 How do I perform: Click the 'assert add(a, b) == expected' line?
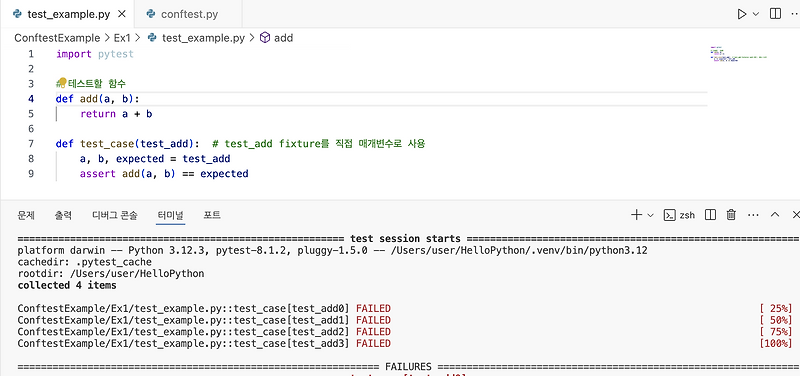(164, 173)
